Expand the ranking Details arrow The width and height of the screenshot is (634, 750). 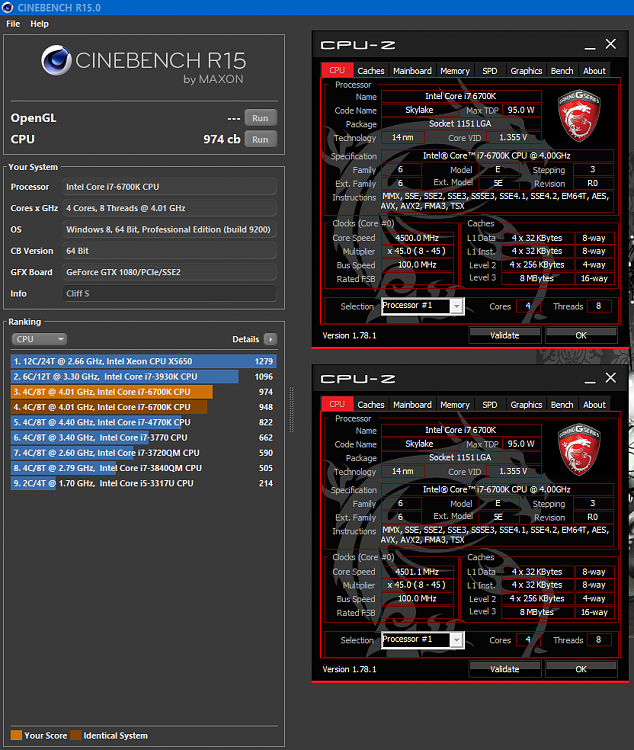(270, 339)
